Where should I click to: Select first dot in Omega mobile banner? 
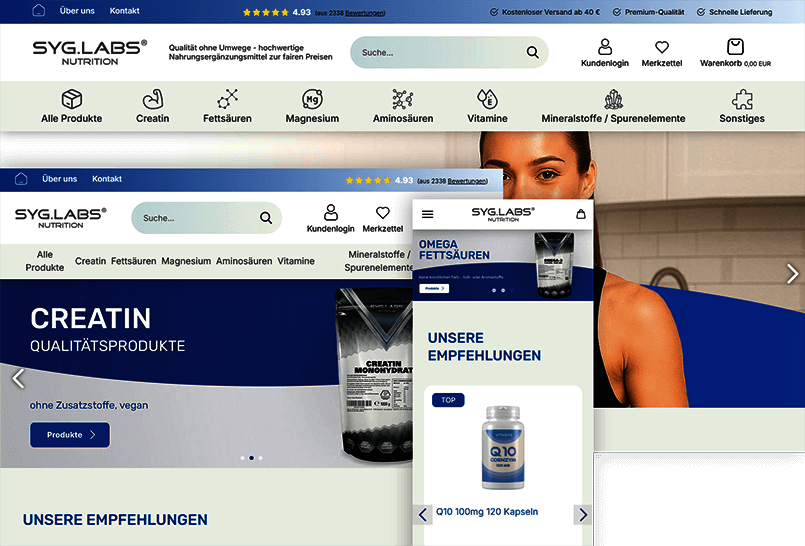(493, 290)
